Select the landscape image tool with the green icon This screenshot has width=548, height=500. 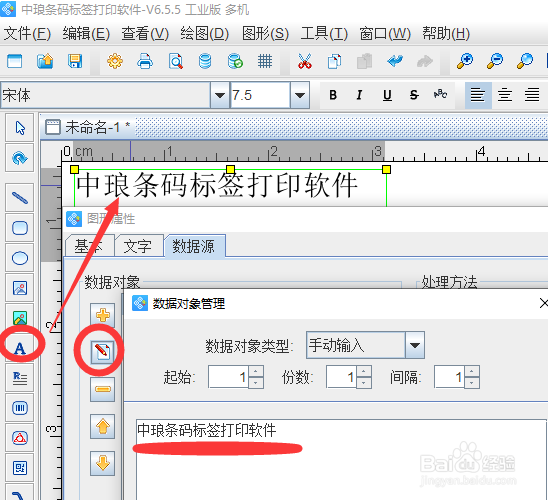click(x=20, y=318)
